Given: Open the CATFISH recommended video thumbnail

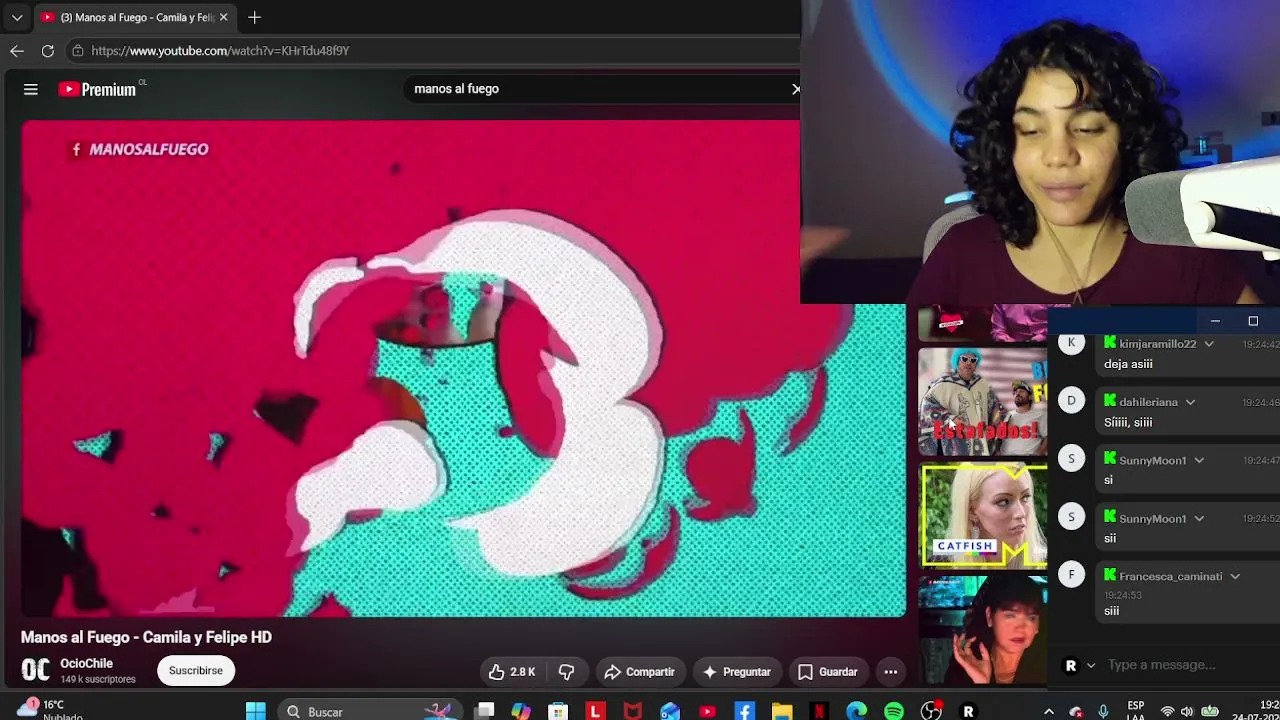Looking at the screenshot, I should [982, 515].
